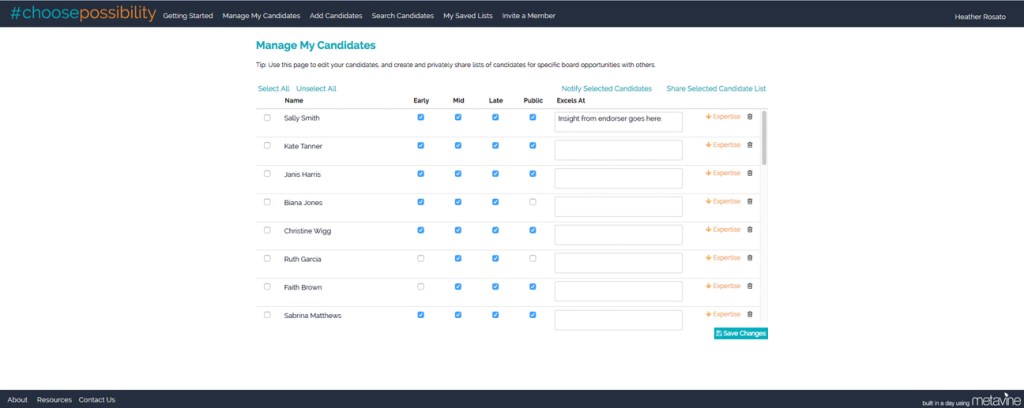Expand Expertise for Janis Harris
This screenshot has width=1024, height=408.
[x=723, y=173]
